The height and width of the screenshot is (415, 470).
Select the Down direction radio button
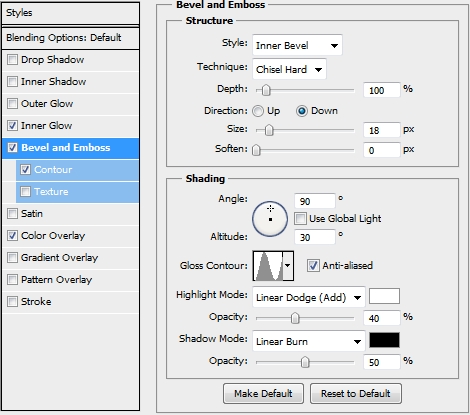tap(302, 111)
